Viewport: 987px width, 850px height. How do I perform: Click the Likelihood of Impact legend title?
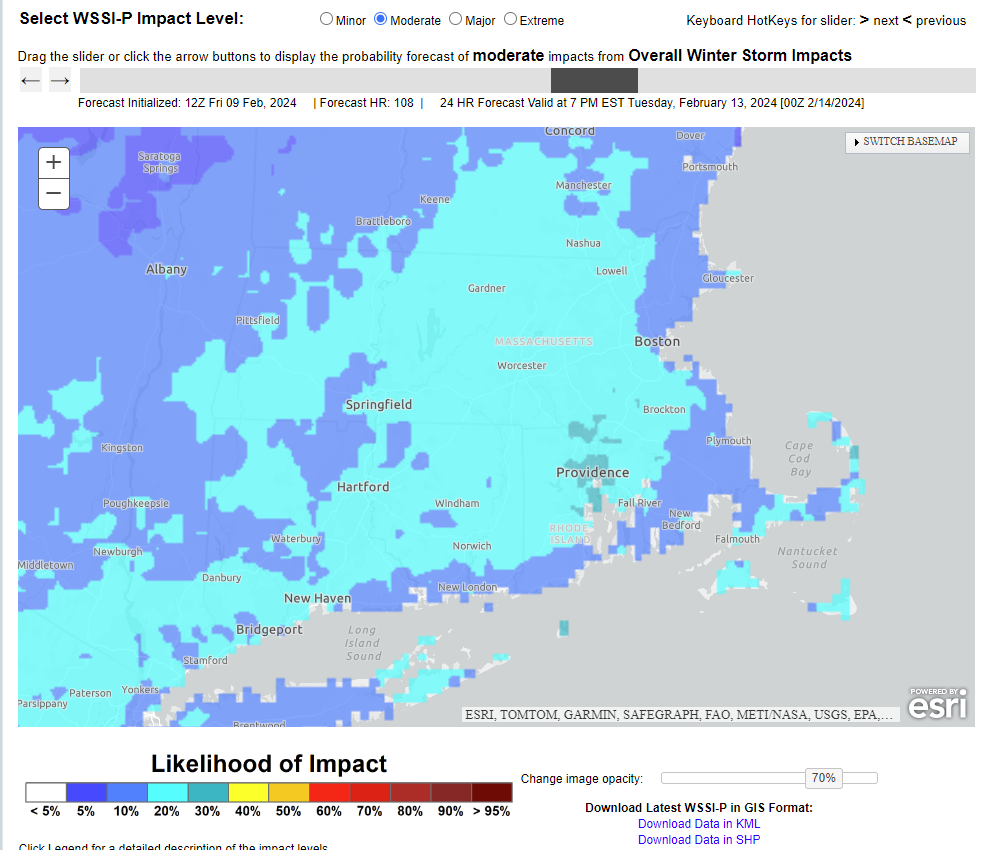point(269,764)
